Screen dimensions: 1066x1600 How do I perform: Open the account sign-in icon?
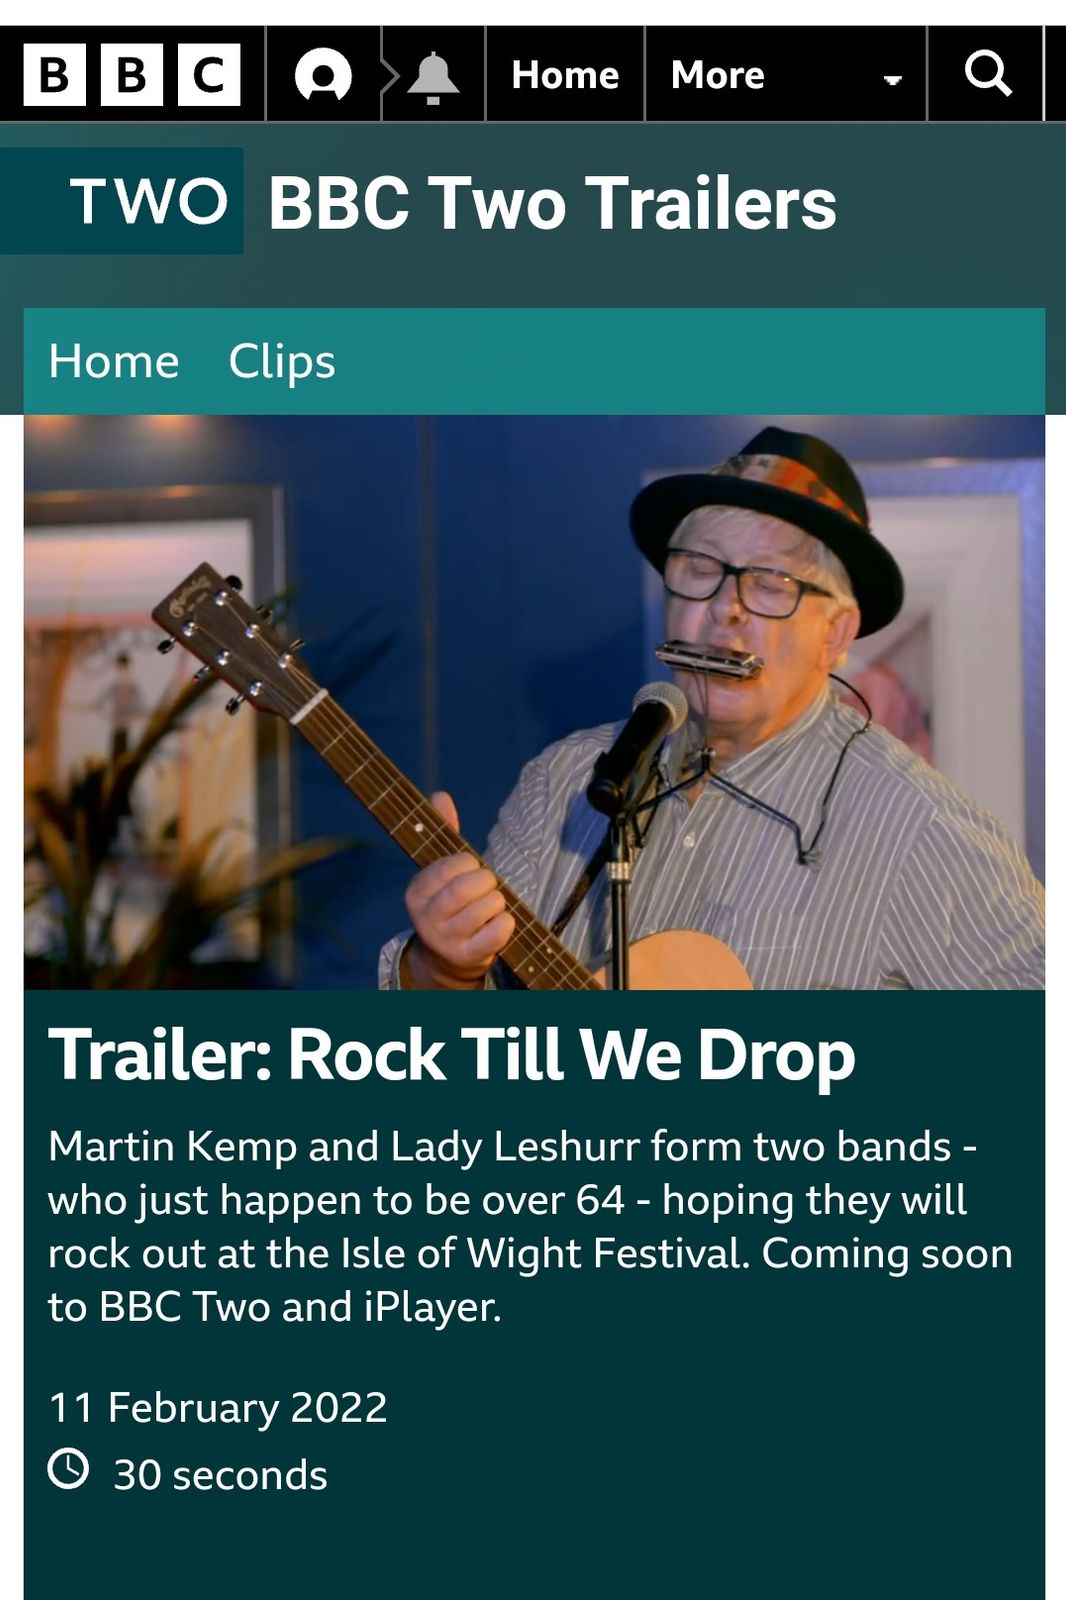[323, 75]
